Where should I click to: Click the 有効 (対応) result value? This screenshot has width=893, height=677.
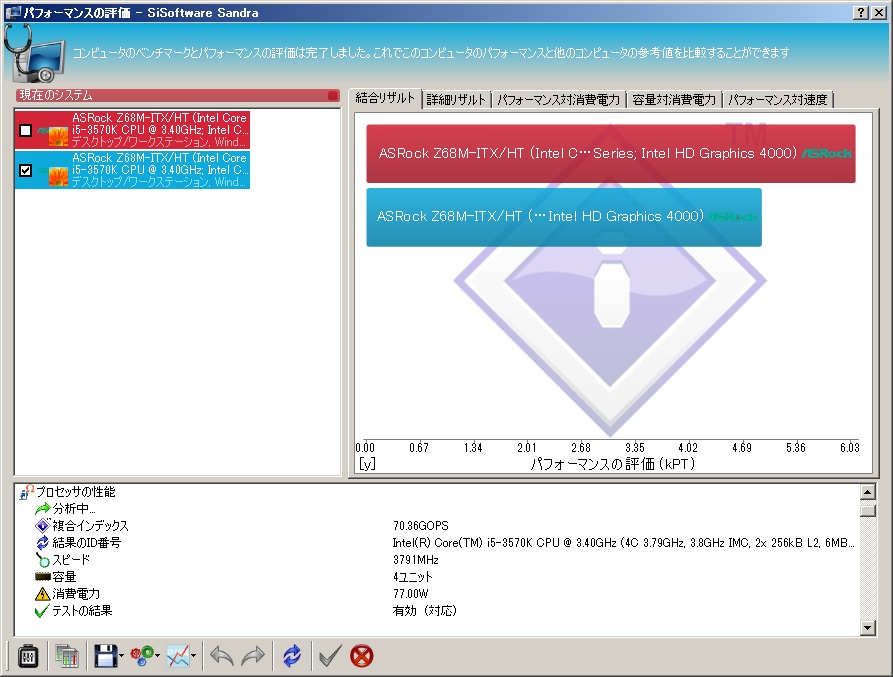point(425,611)
